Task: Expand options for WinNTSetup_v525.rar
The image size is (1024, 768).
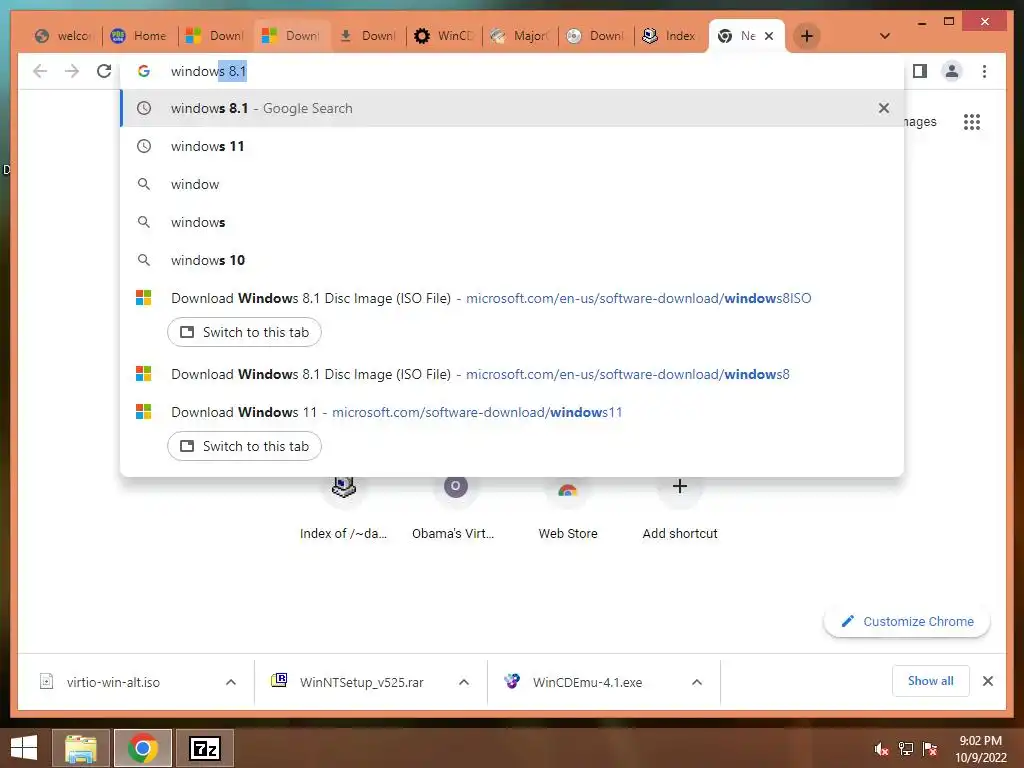Action: 464,682
